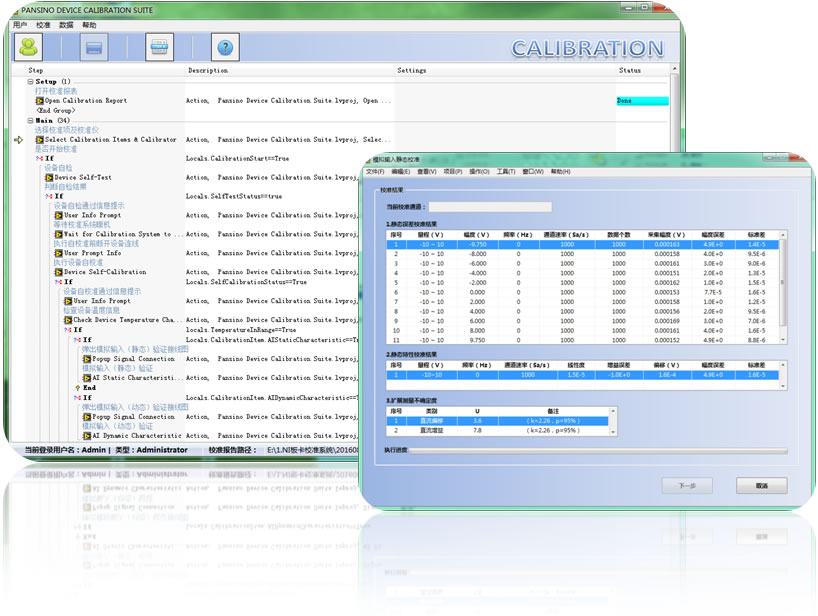Click the 取消 cancel button
The image size is (818, 616).
click(760, 485)
